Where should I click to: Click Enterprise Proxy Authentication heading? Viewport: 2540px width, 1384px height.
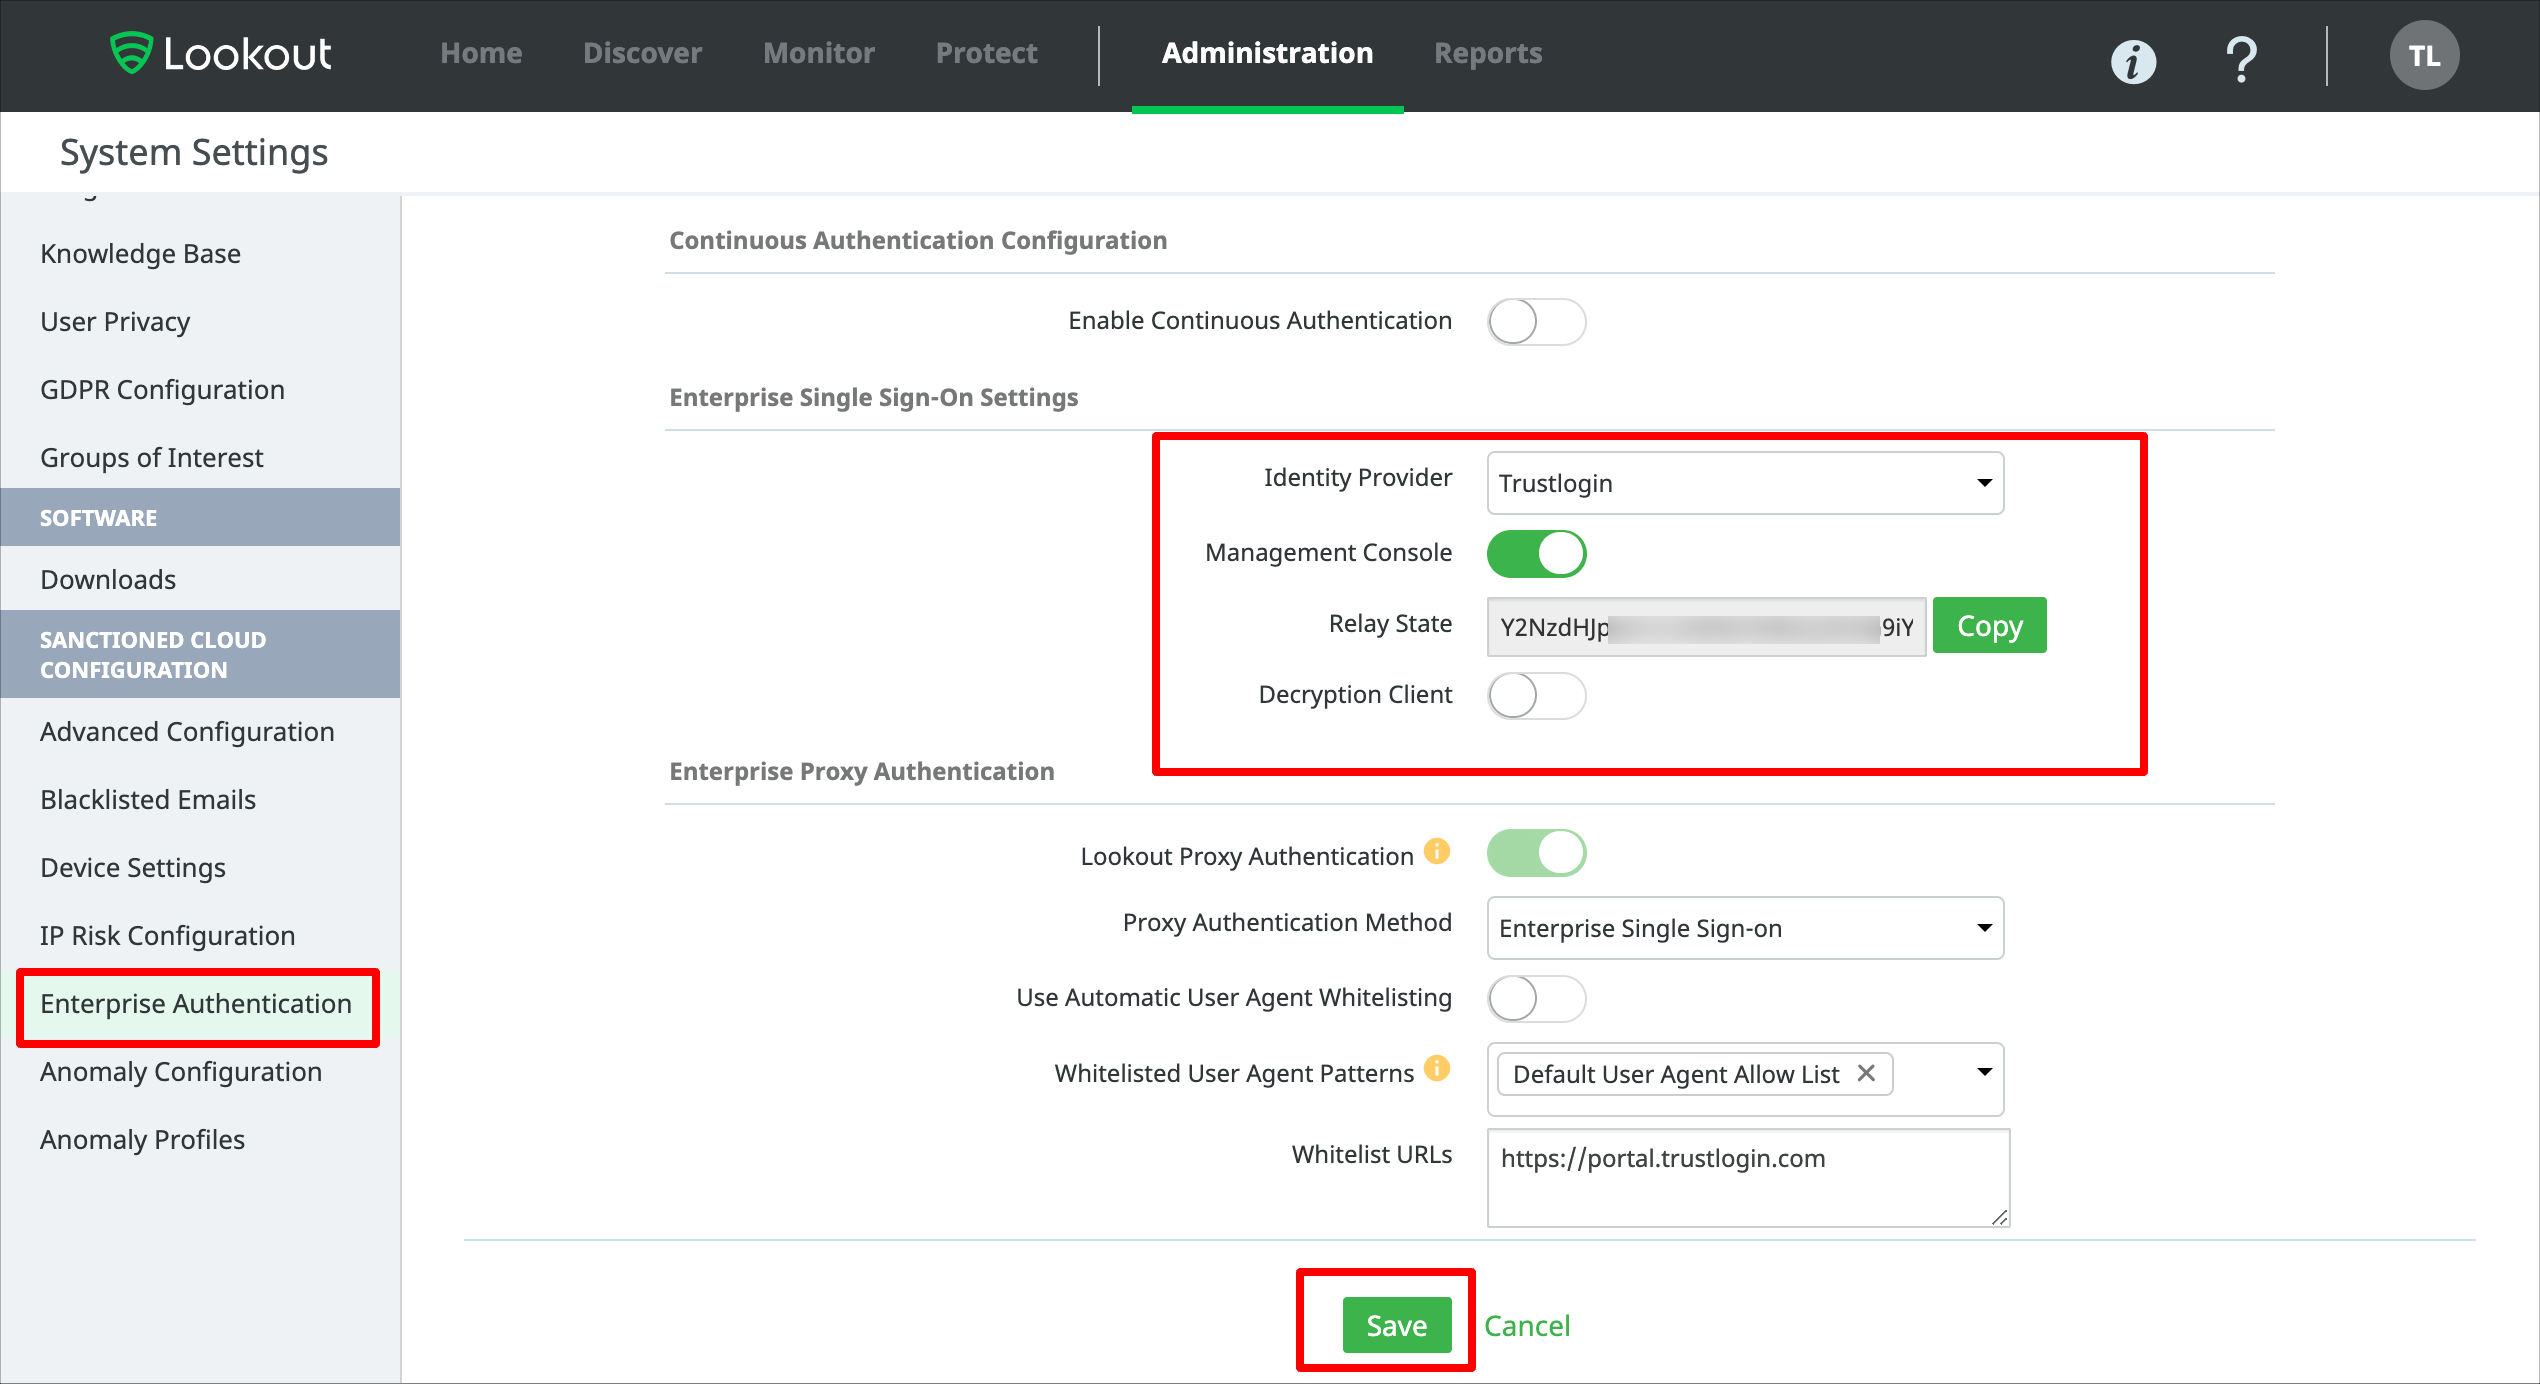point(862,772)
